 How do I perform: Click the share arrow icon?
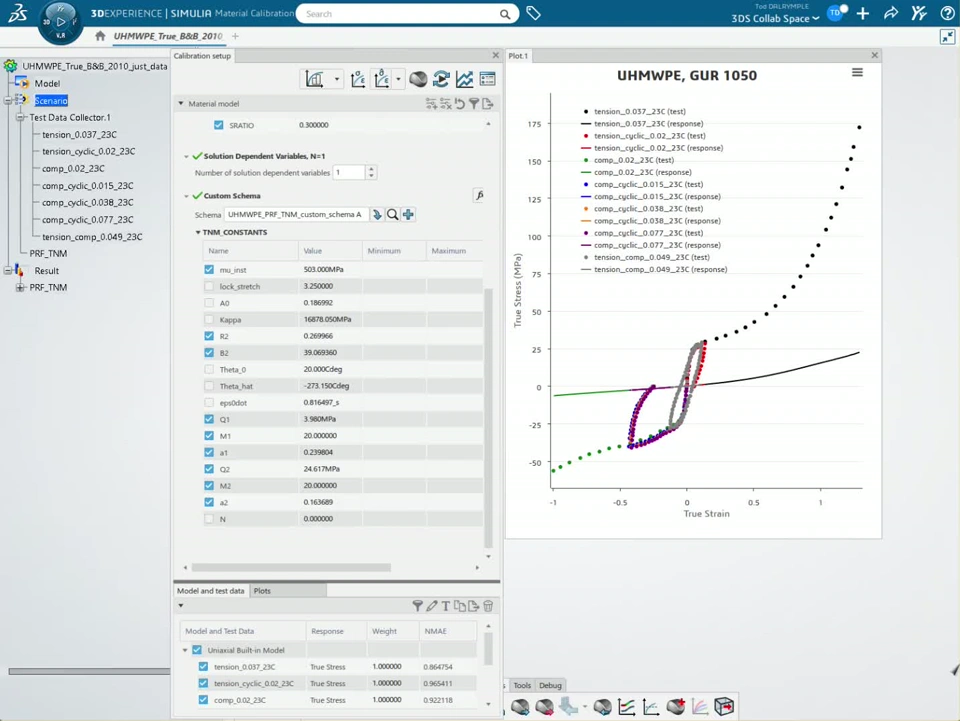pyautogui.click(x=891, y=13)
